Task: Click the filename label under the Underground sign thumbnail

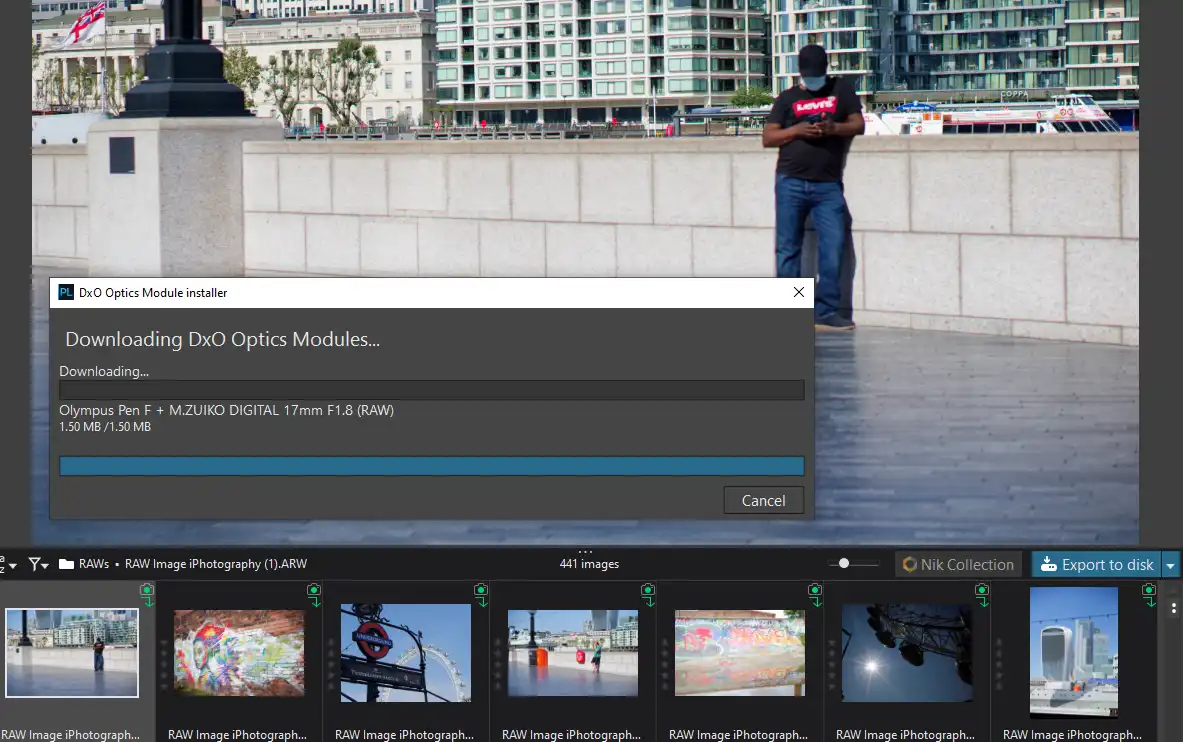Action: click(404, 734)
